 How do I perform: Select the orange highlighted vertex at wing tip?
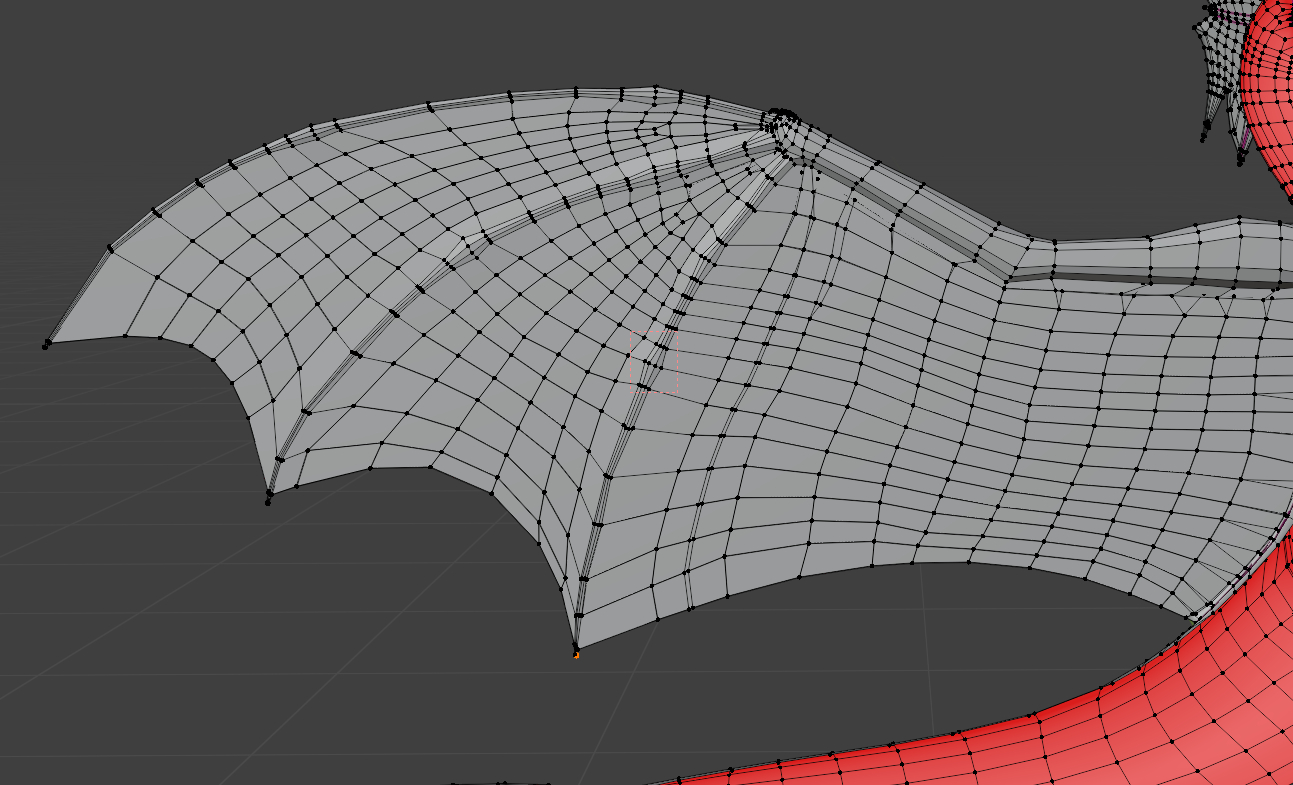(576, 655)
